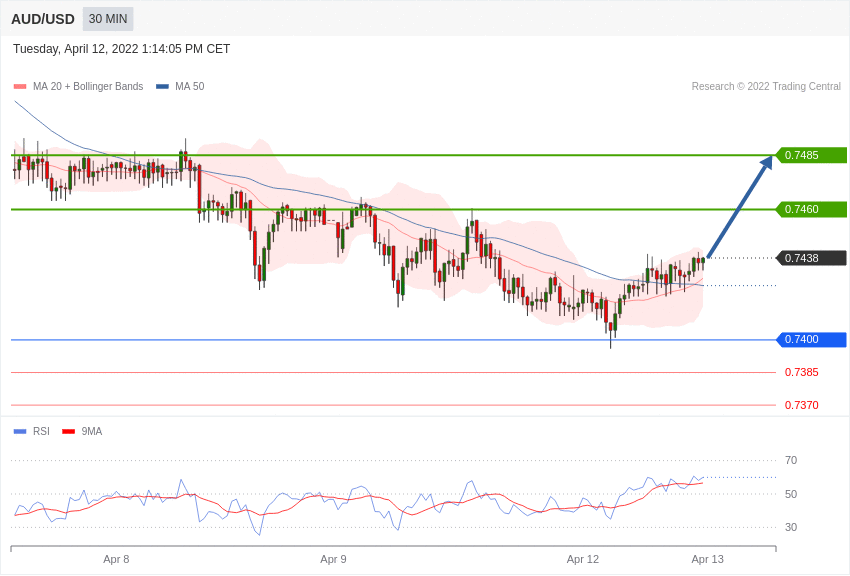
Task: Select the MA 20 + Bollinger Bands legend label
Action: point(88,86)
